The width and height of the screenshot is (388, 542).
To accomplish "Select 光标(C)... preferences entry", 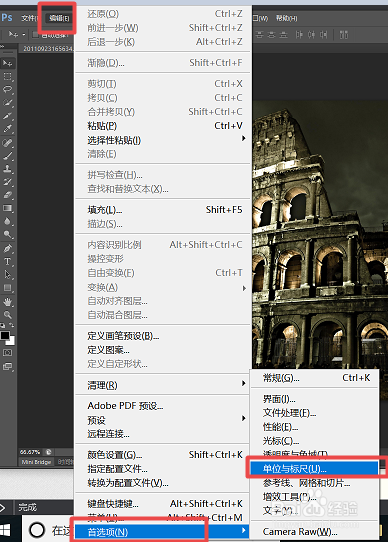I will [x=314, y=441].
